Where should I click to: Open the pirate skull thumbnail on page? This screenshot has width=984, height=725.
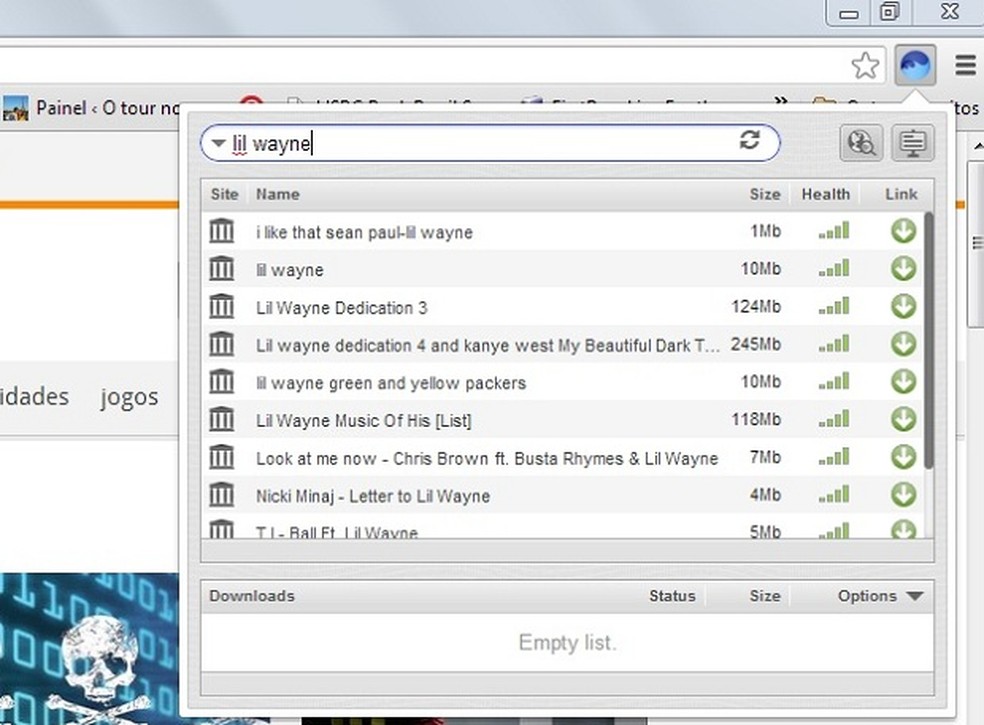click(x=90, y=648)
